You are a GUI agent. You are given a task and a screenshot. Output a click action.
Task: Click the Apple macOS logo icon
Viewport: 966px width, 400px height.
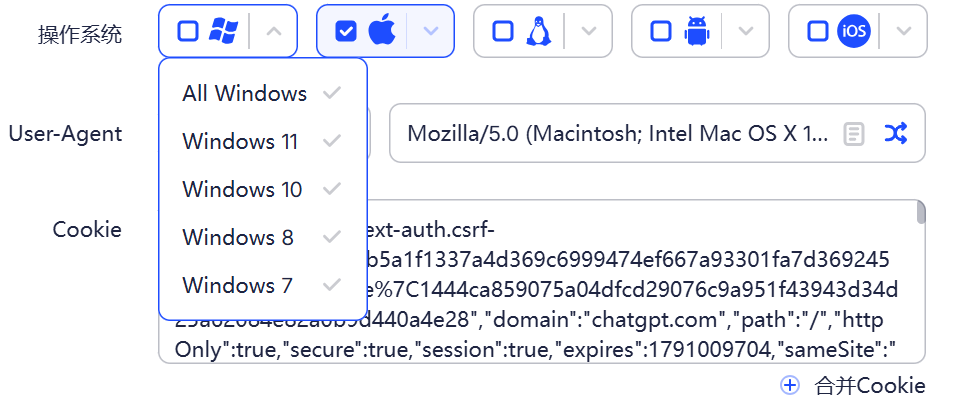tap(382, 31)
